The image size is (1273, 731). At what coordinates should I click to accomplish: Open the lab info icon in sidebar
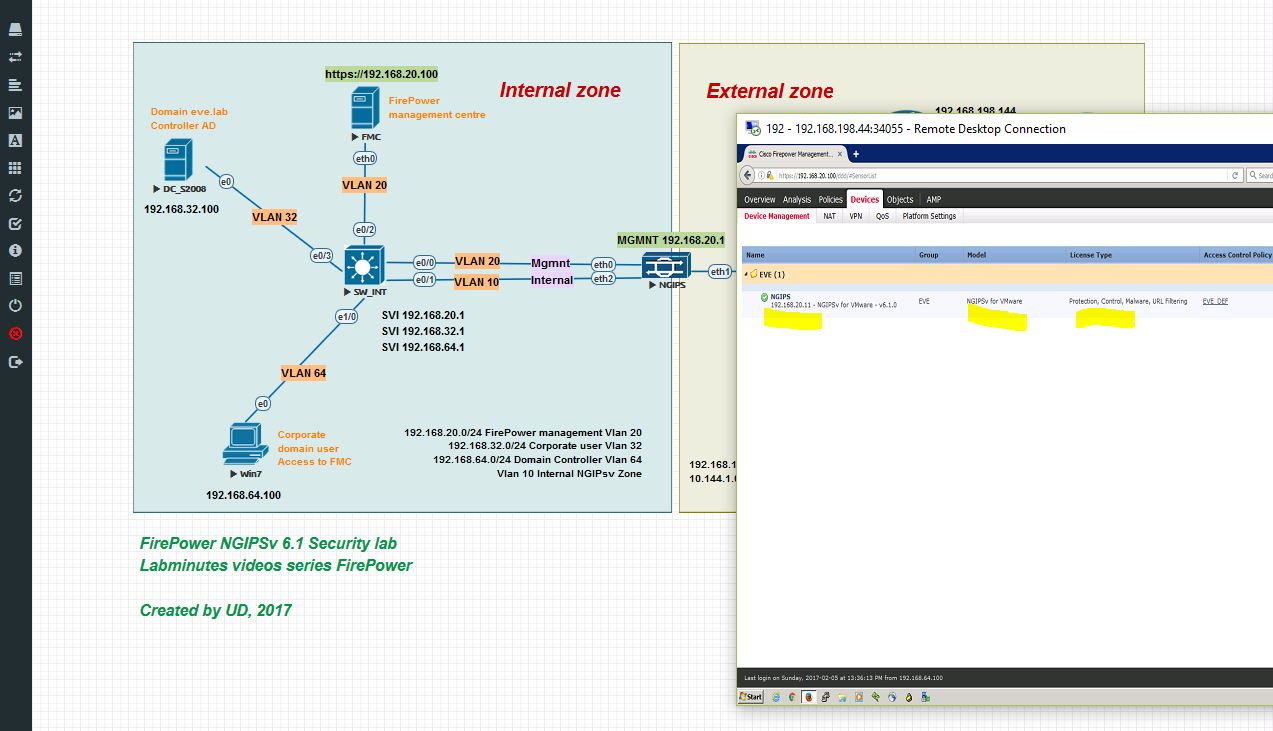[15, 251]
